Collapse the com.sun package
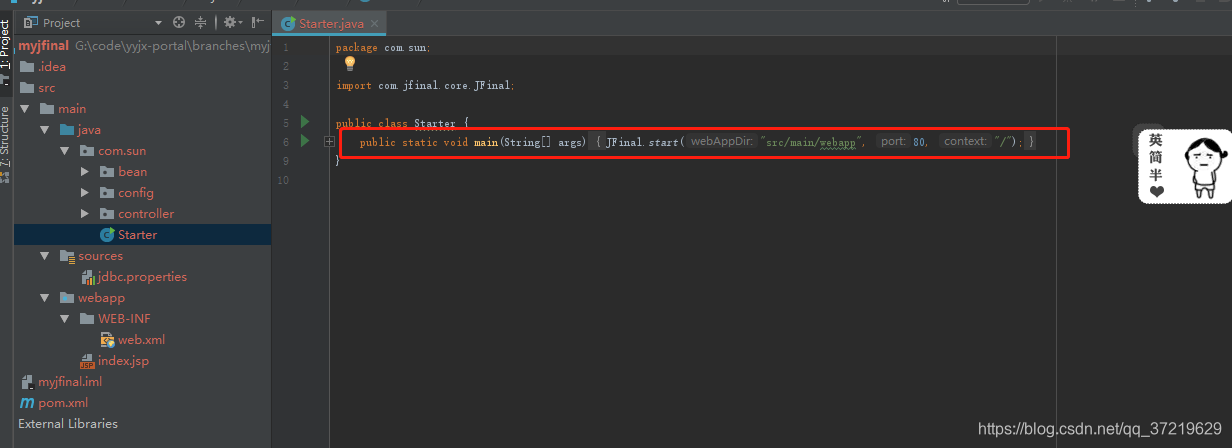The image size is (1232, 448). (65, 150)
